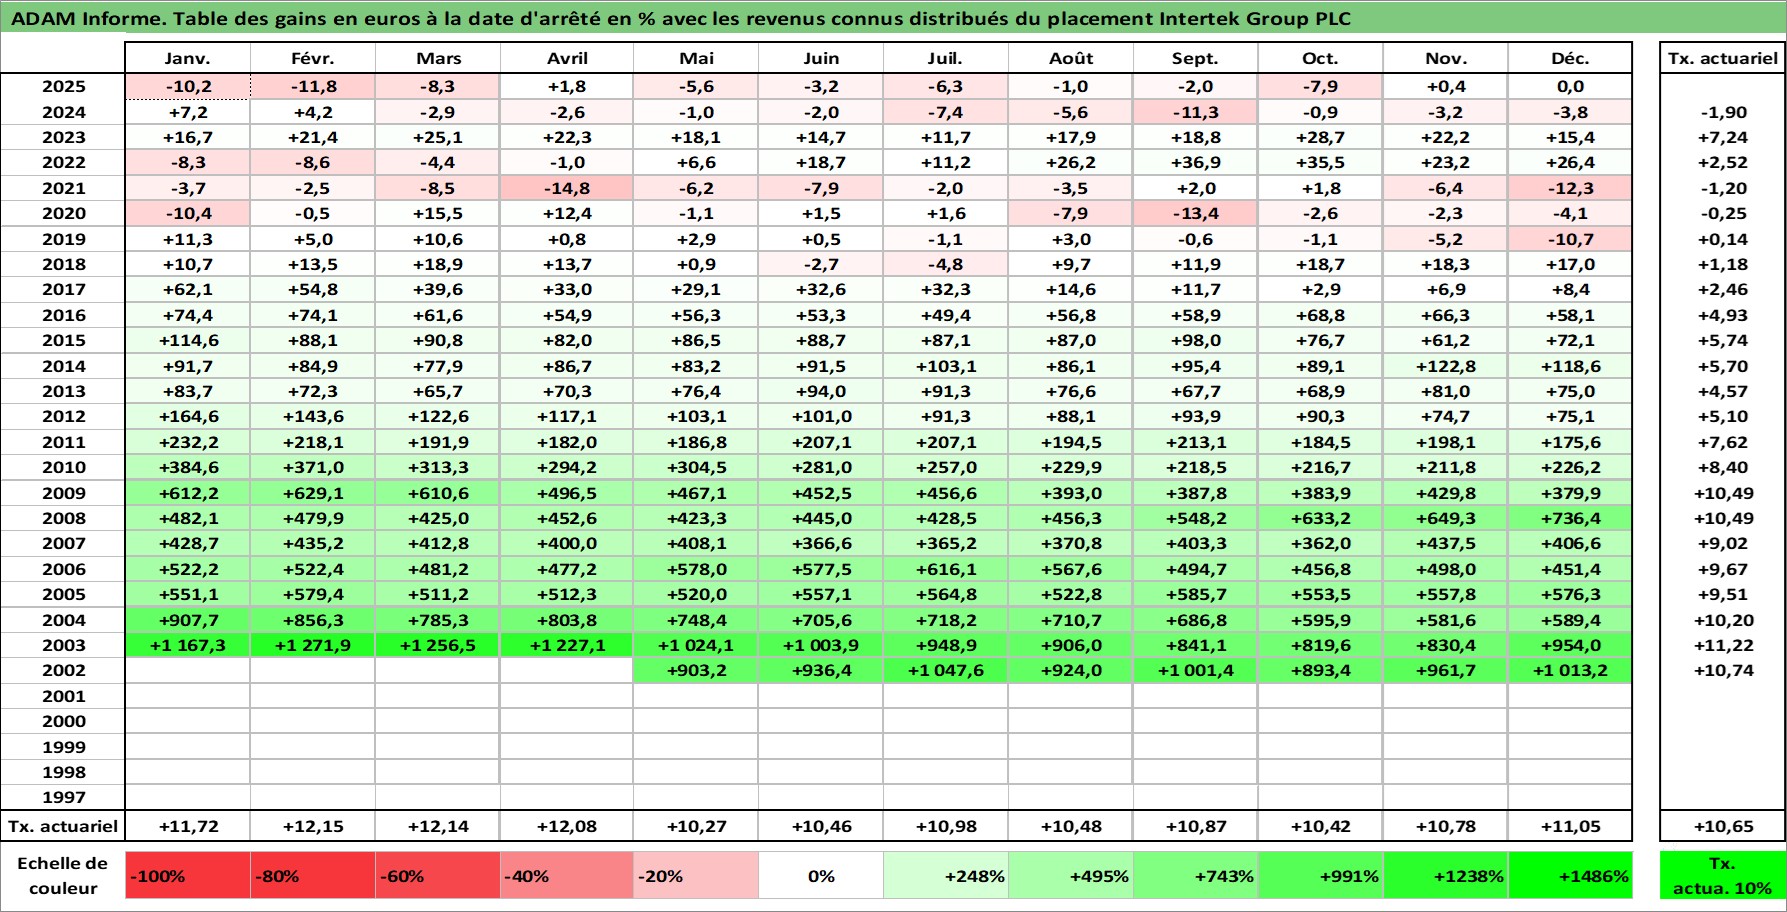Click the 'Tx. actua. 10%' green legend cell
Screen dimensions: 1787x912
pyautogui.click(x=1722, y=876)
